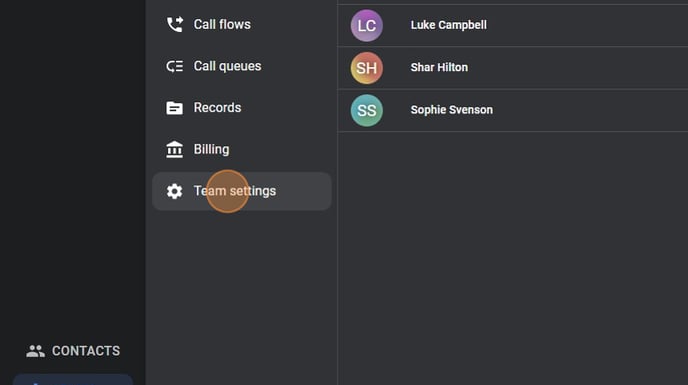Click the Call queues icon
Screen dimensions: 688x385
coord(175,66)
